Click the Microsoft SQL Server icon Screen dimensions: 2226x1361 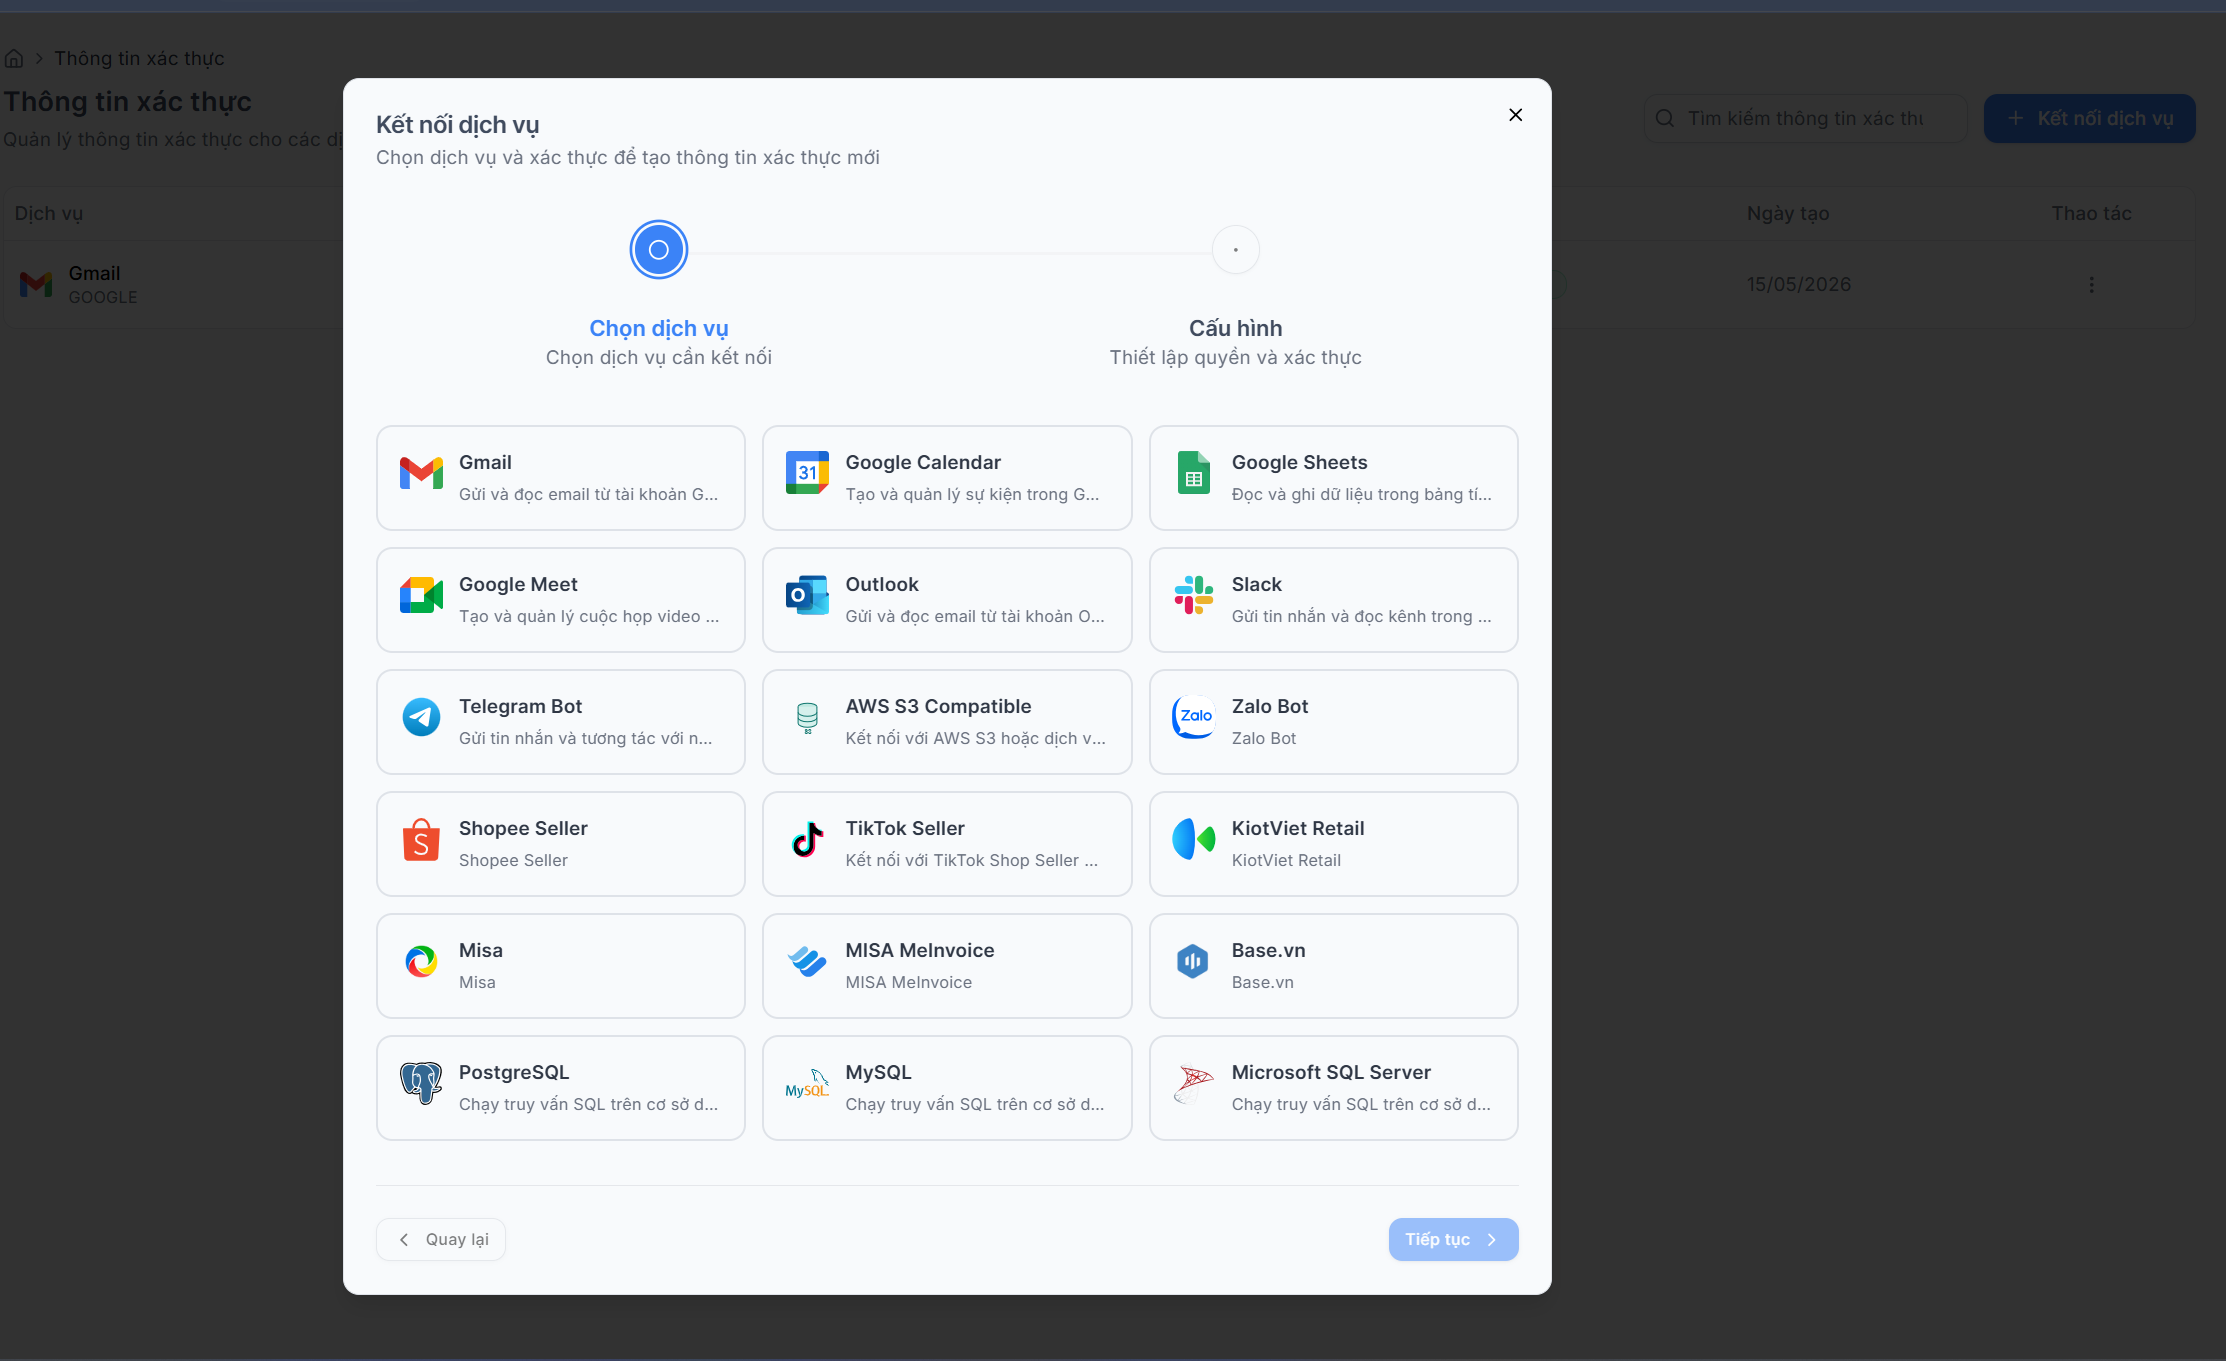tap(1193, 1083)
